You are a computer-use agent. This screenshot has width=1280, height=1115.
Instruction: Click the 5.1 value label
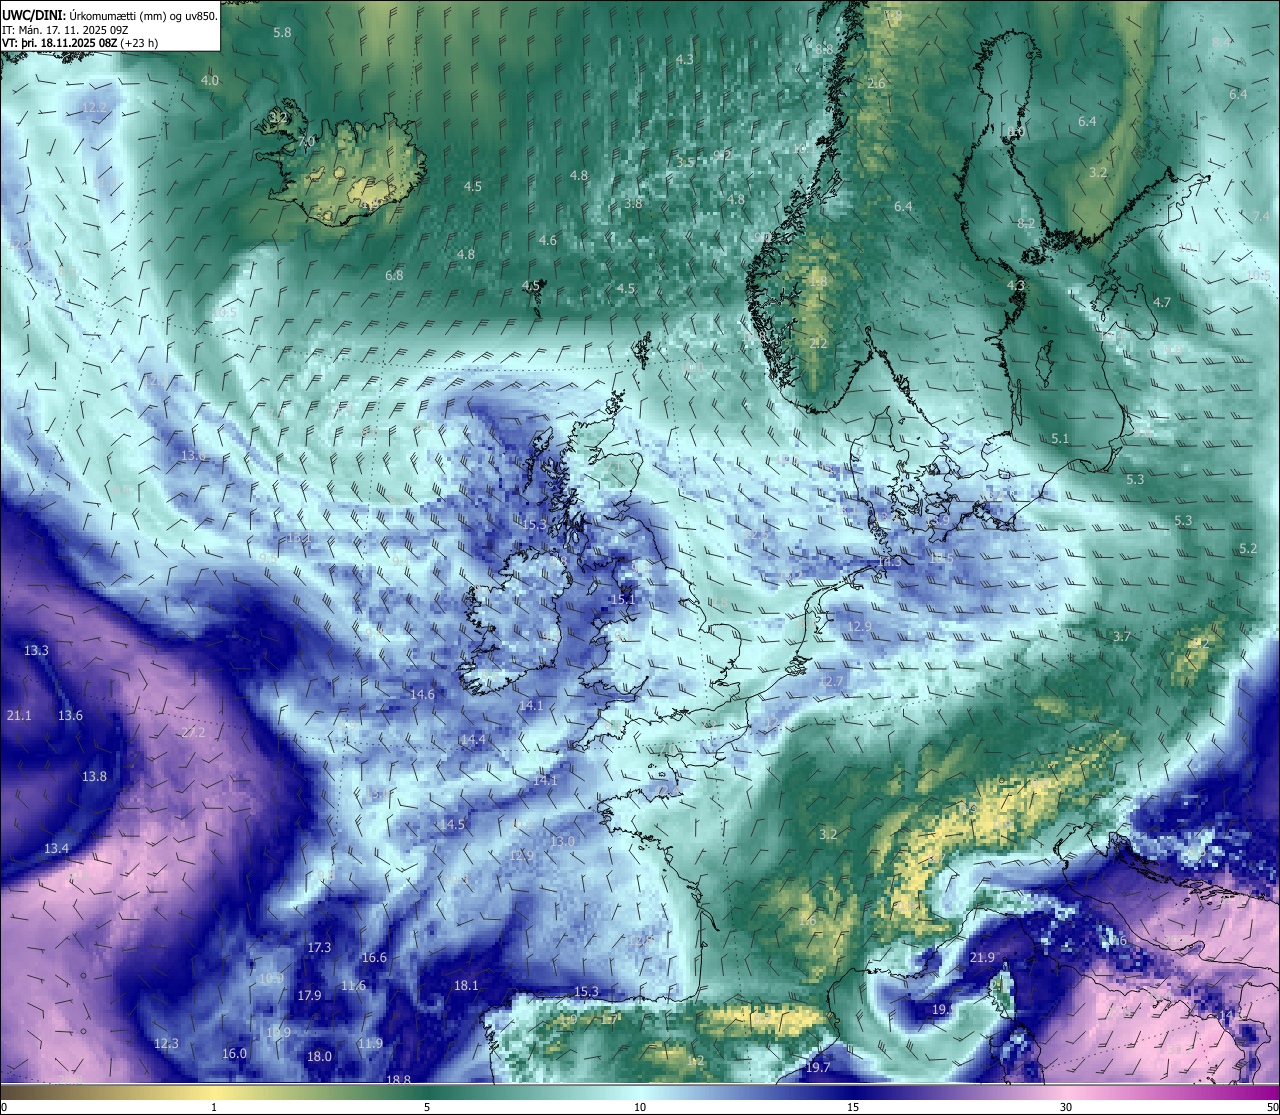(x=1061, y=438)
